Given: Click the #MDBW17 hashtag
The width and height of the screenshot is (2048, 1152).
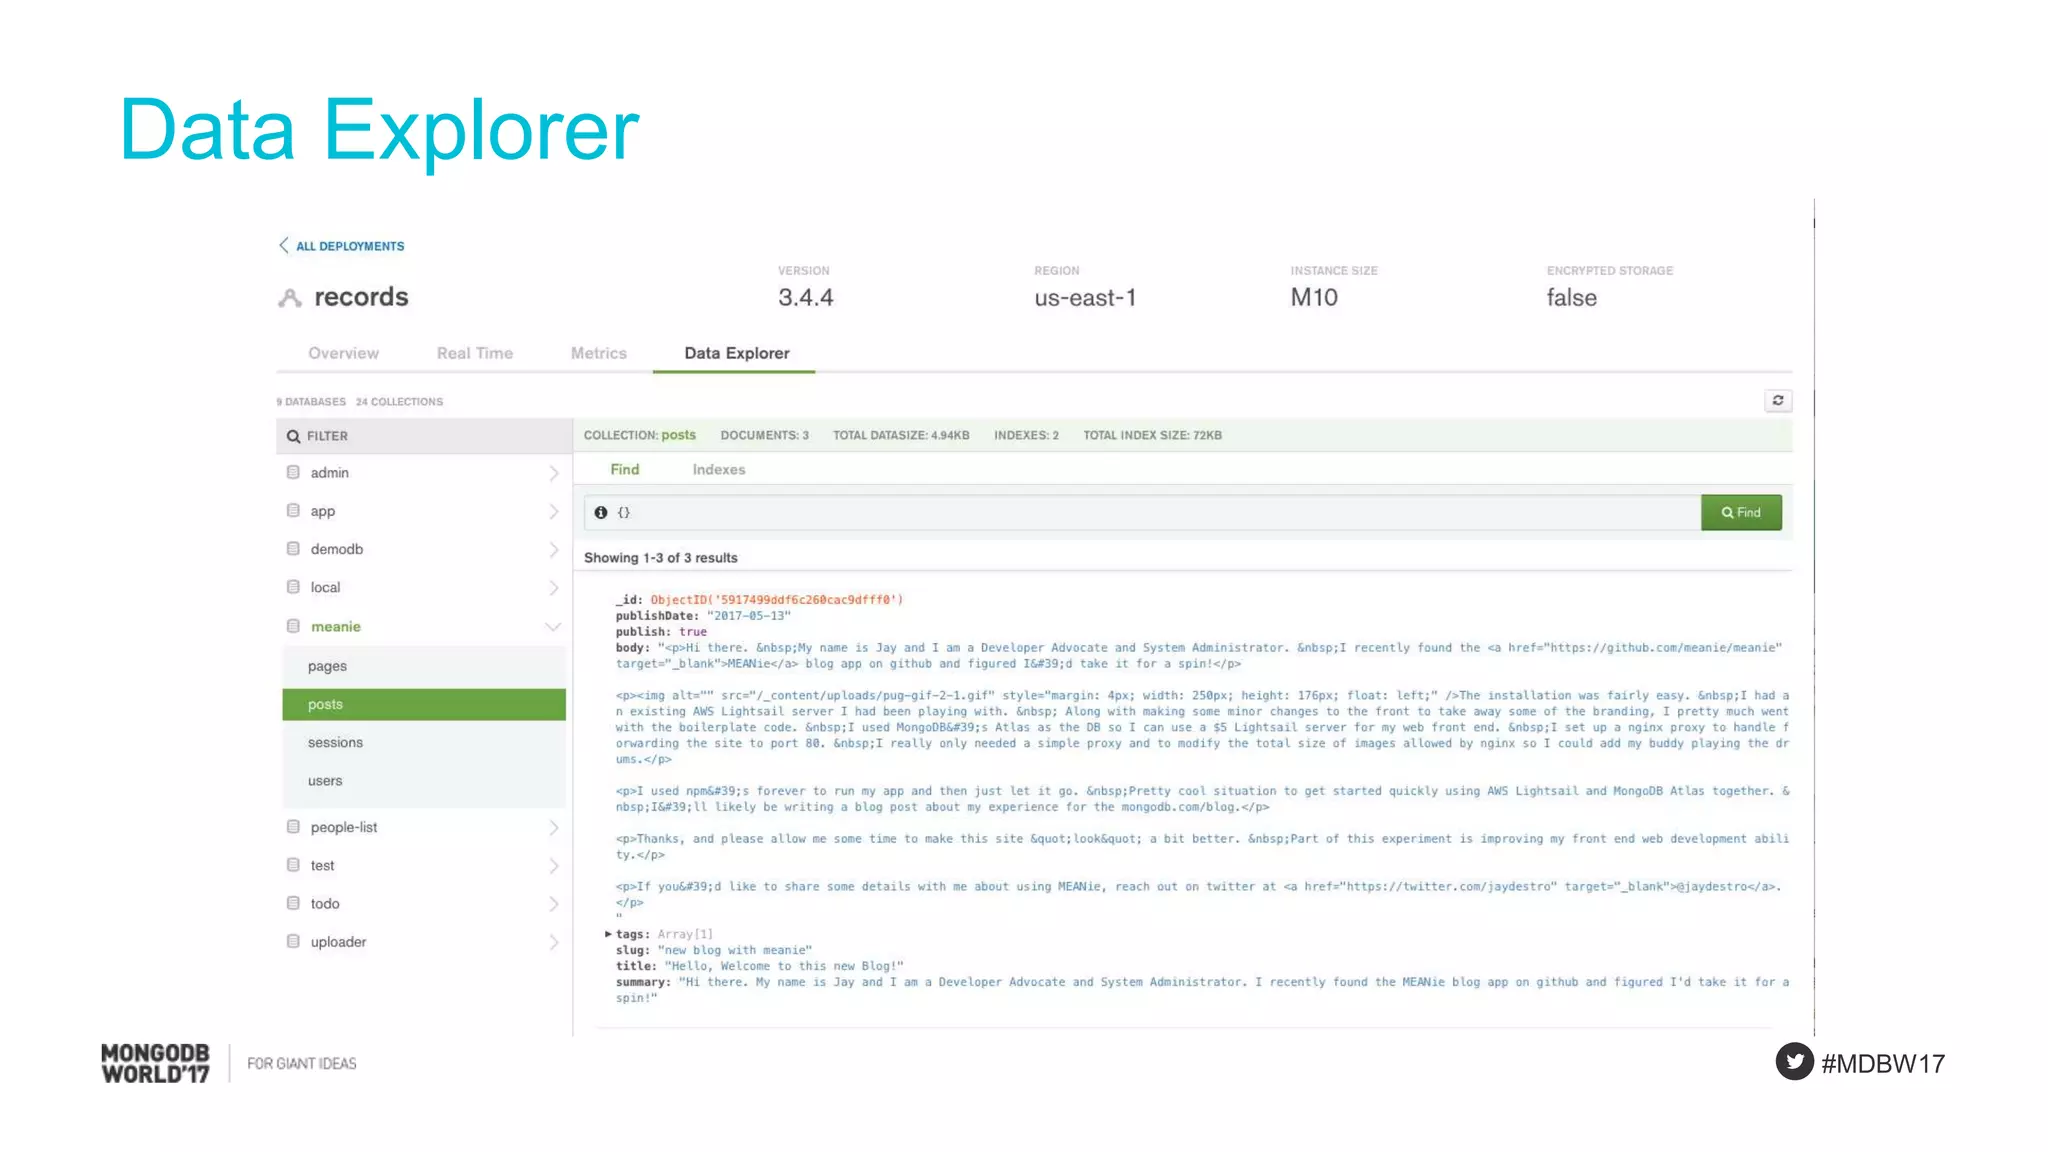Looking at the screenshot, I should coord(1883,1063).
